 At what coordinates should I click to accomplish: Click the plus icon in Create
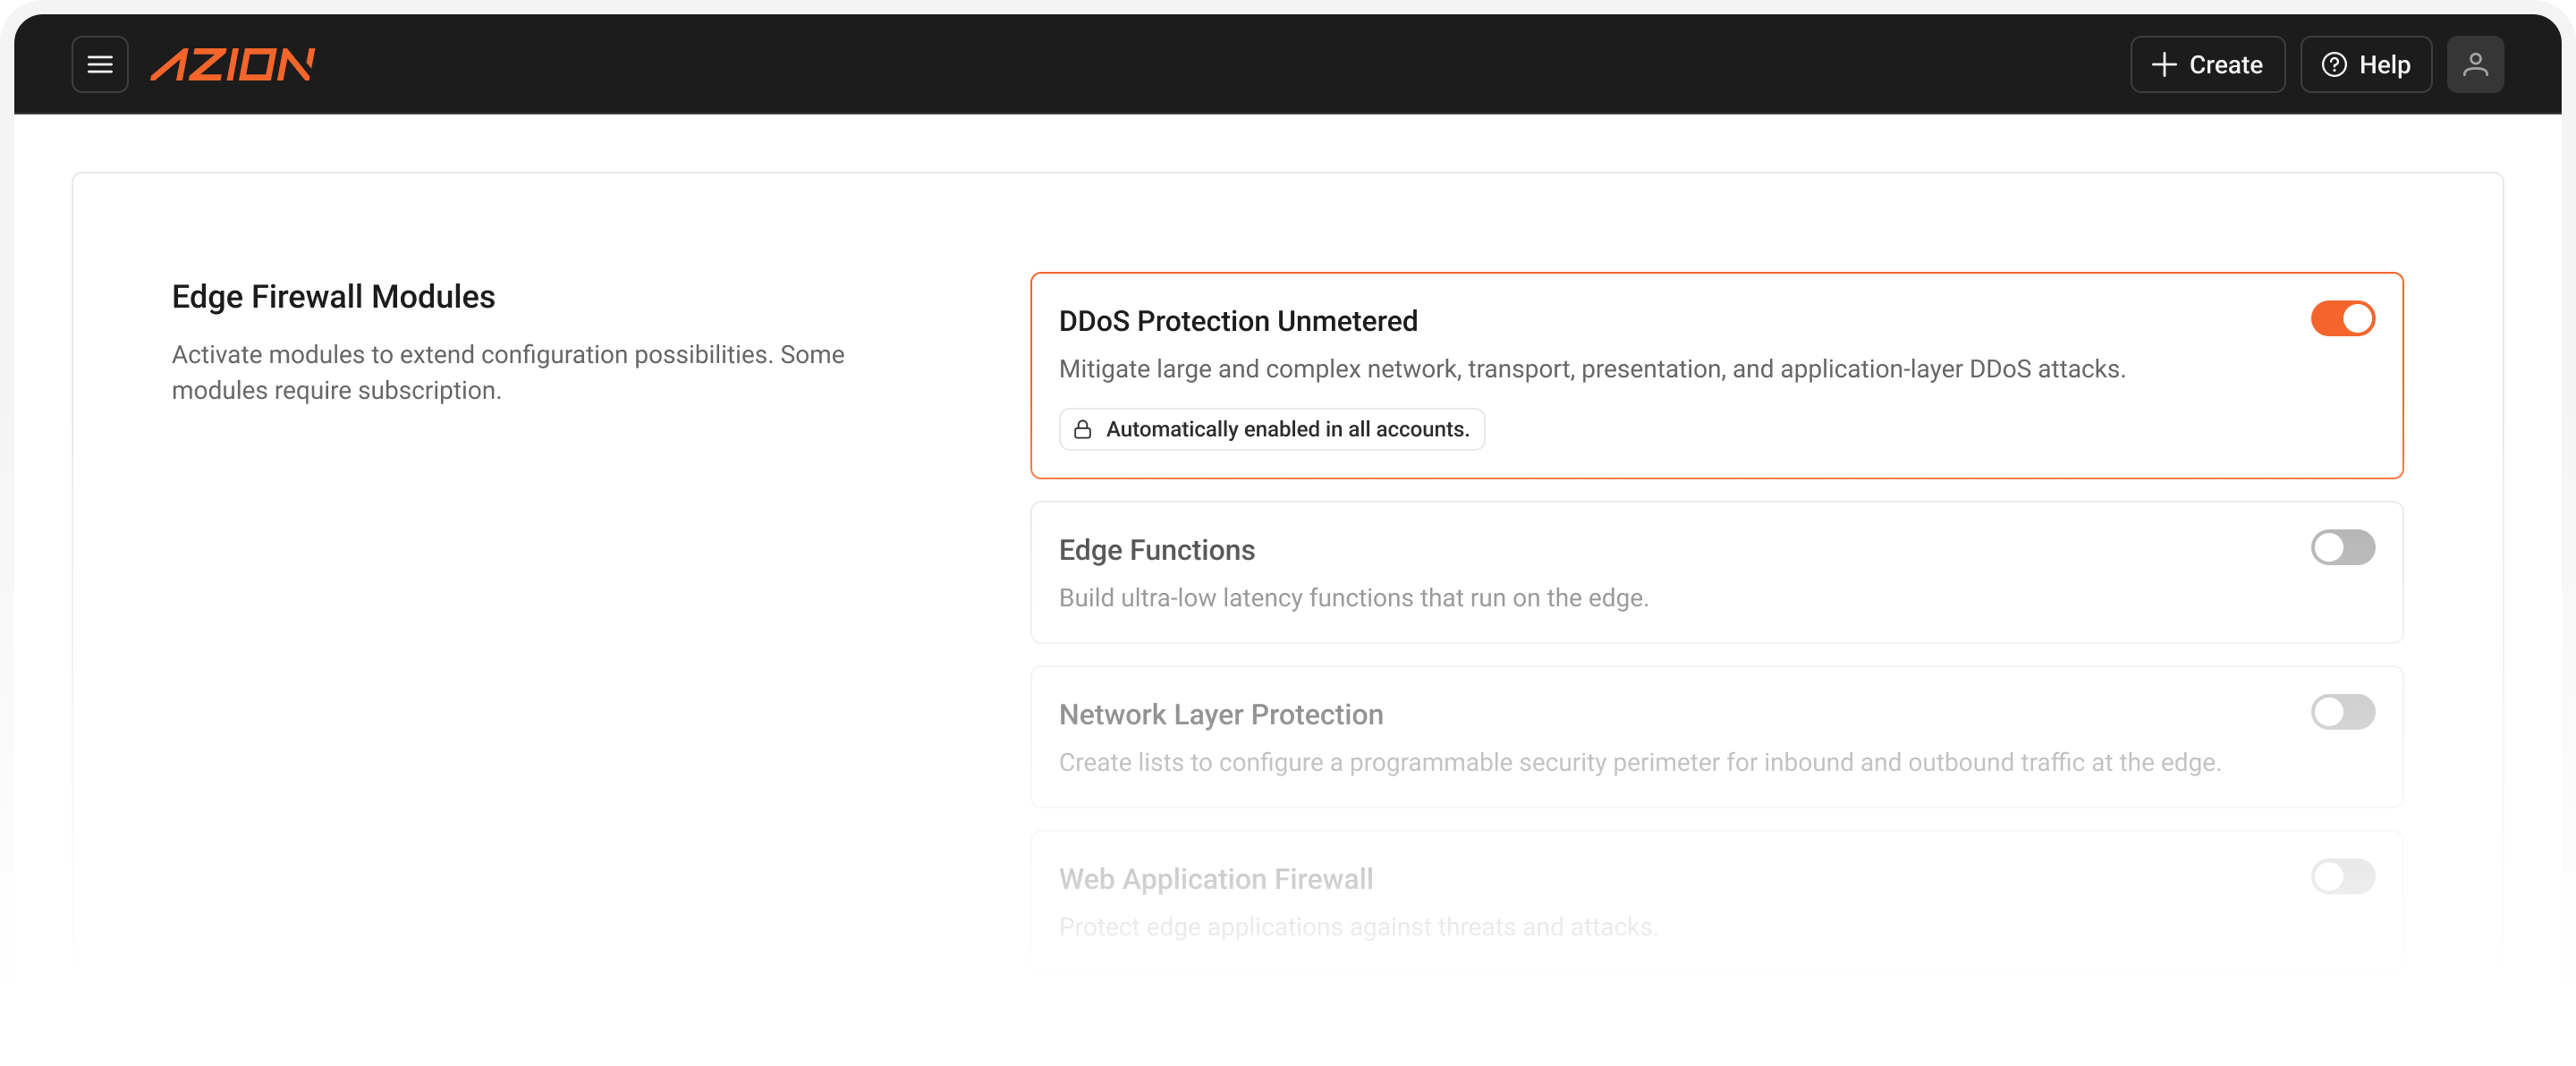2163,65
